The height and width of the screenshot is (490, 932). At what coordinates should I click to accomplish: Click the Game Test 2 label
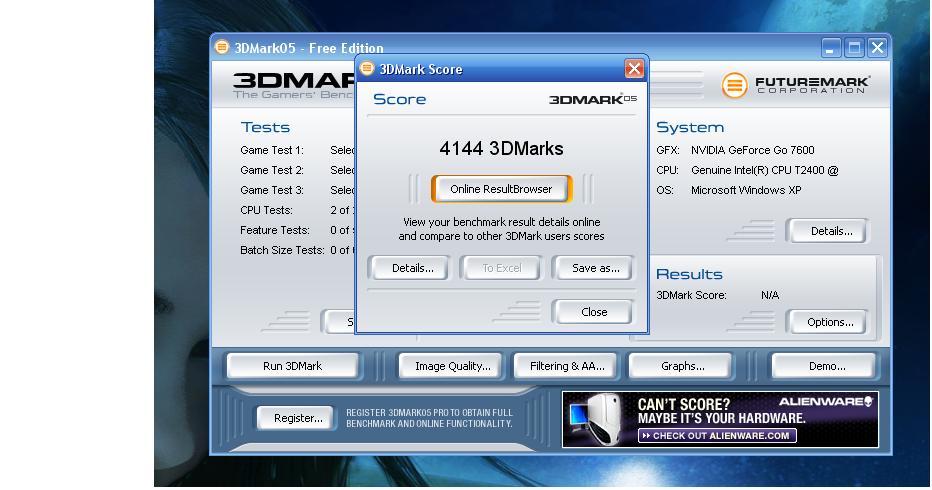[x=272, y=171]
